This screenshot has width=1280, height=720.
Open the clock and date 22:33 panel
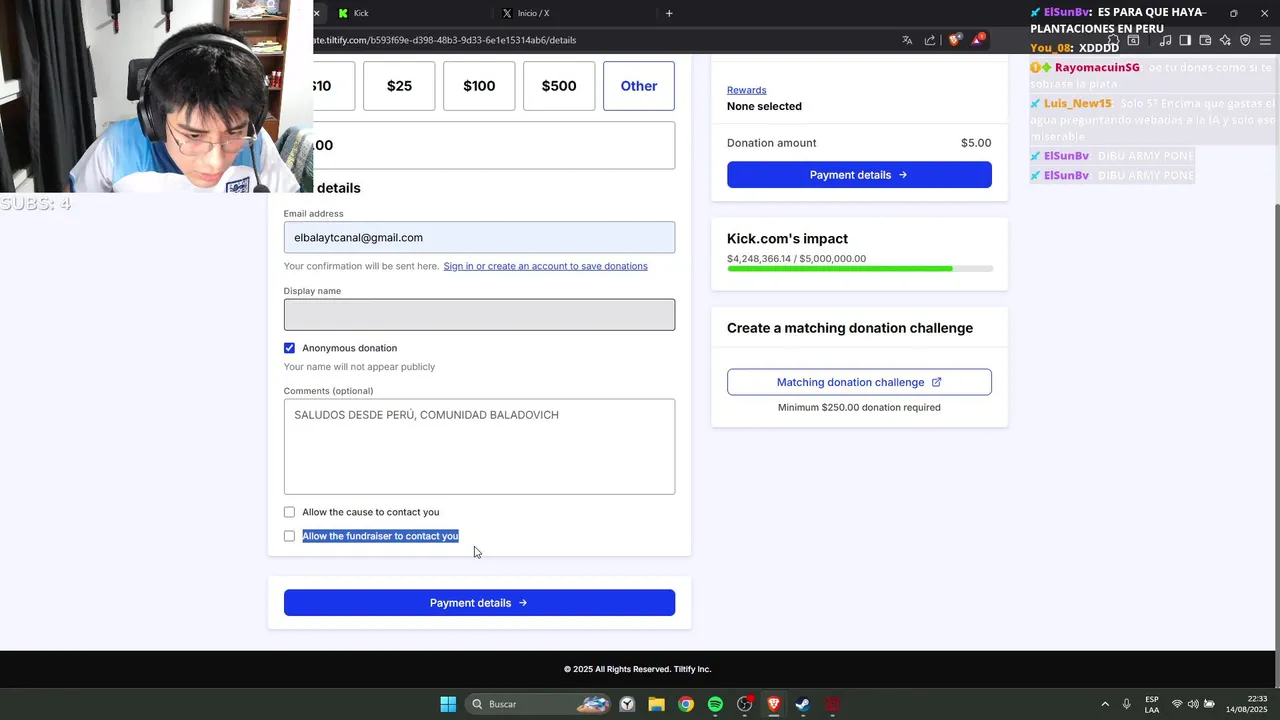[x=1247, y=704]
